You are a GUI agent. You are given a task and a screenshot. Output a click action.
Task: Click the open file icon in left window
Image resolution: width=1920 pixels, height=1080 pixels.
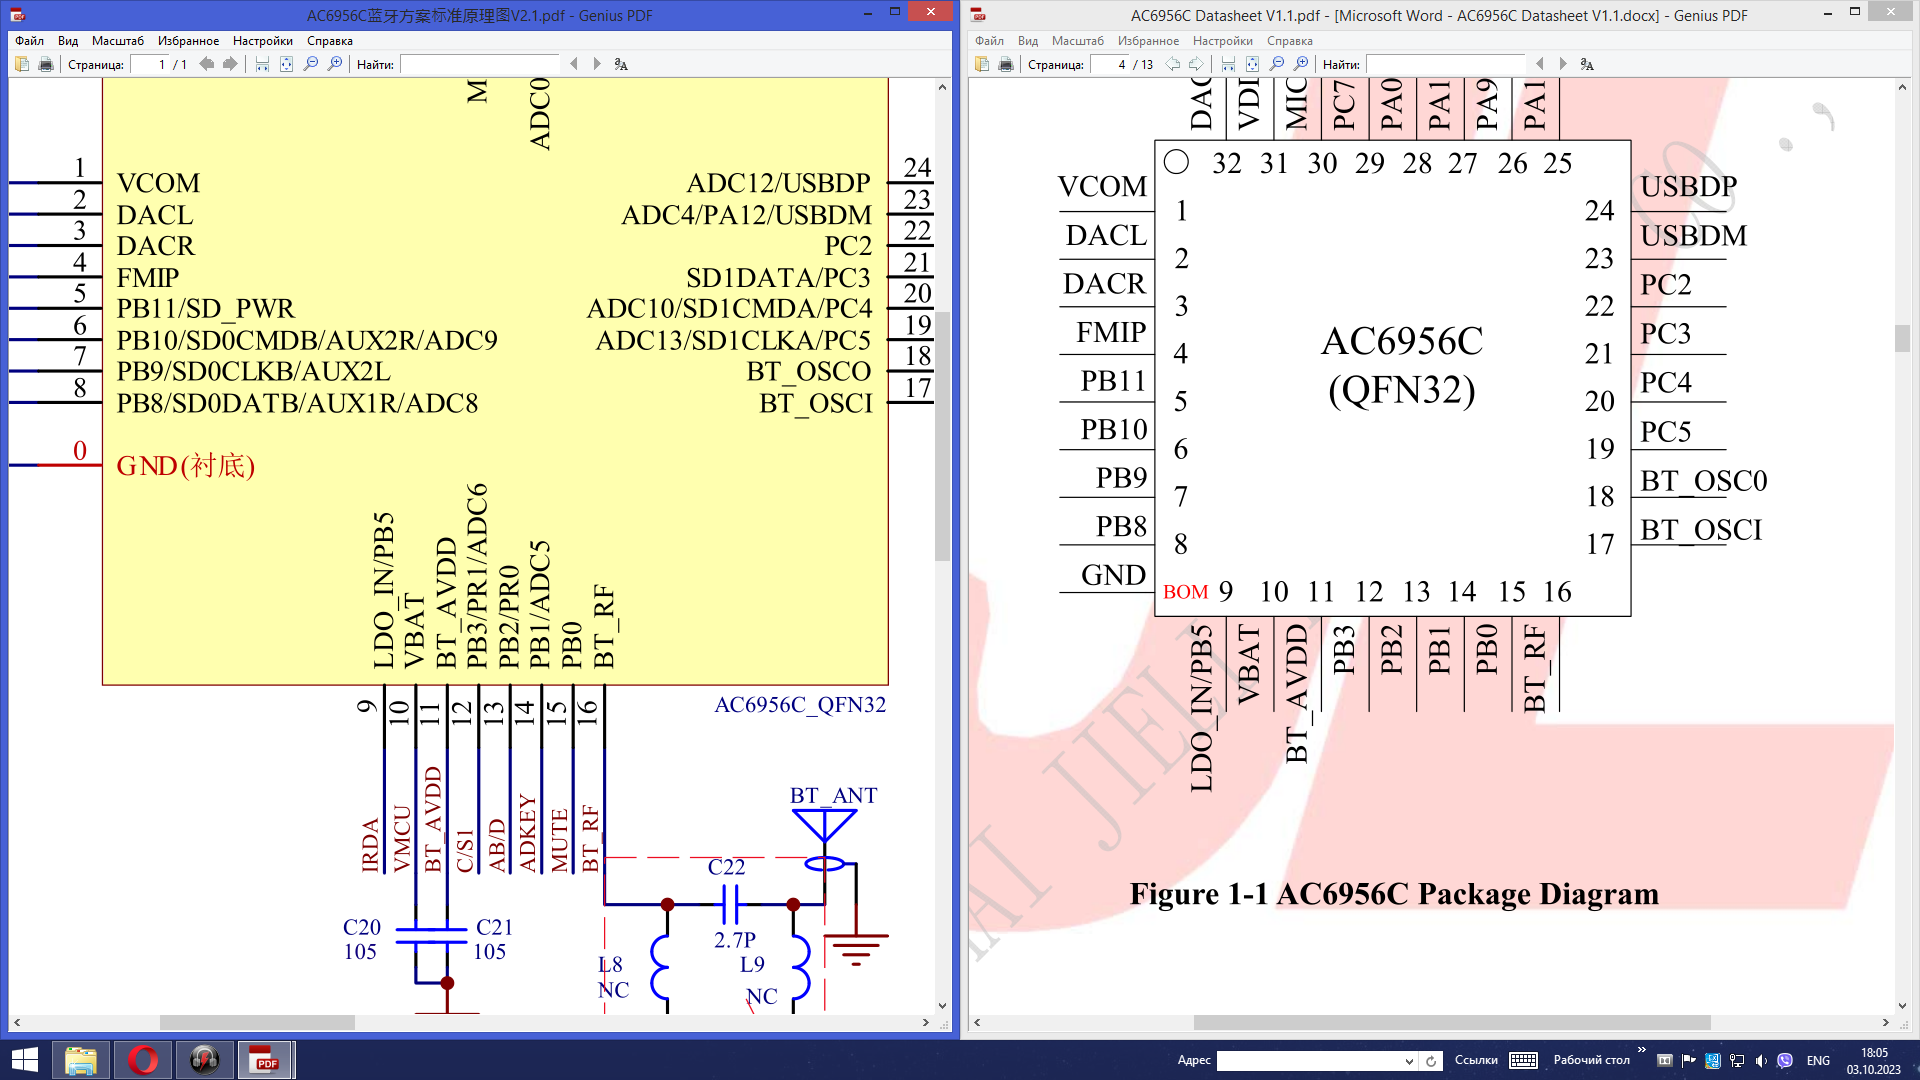coord(22,64)
